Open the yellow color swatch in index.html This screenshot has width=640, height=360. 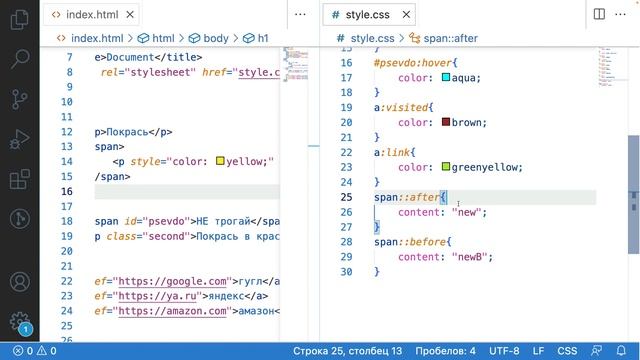click(220, 161)
